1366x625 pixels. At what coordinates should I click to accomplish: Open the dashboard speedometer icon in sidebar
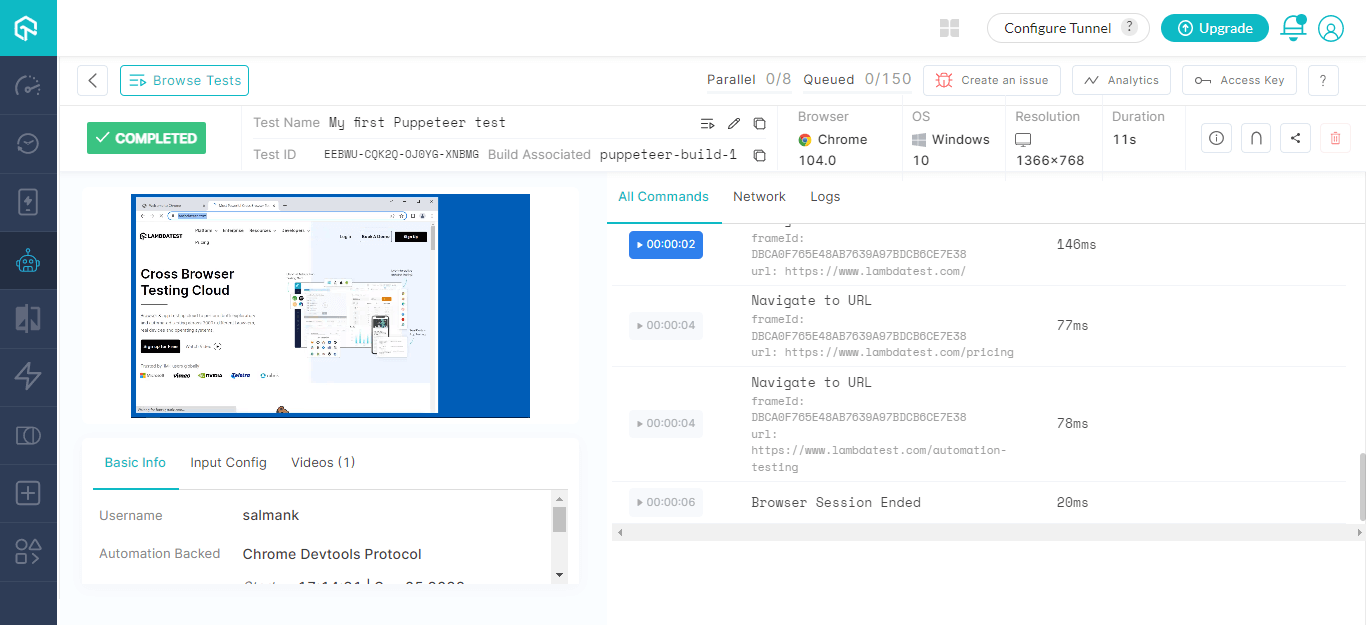[28, 86]
